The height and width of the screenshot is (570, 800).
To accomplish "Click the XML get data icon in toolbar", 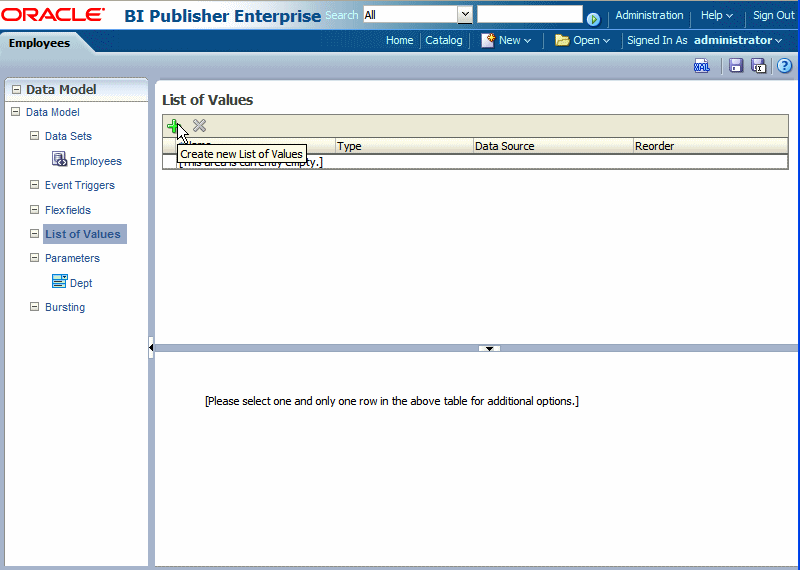I will [x=702, y=66].
